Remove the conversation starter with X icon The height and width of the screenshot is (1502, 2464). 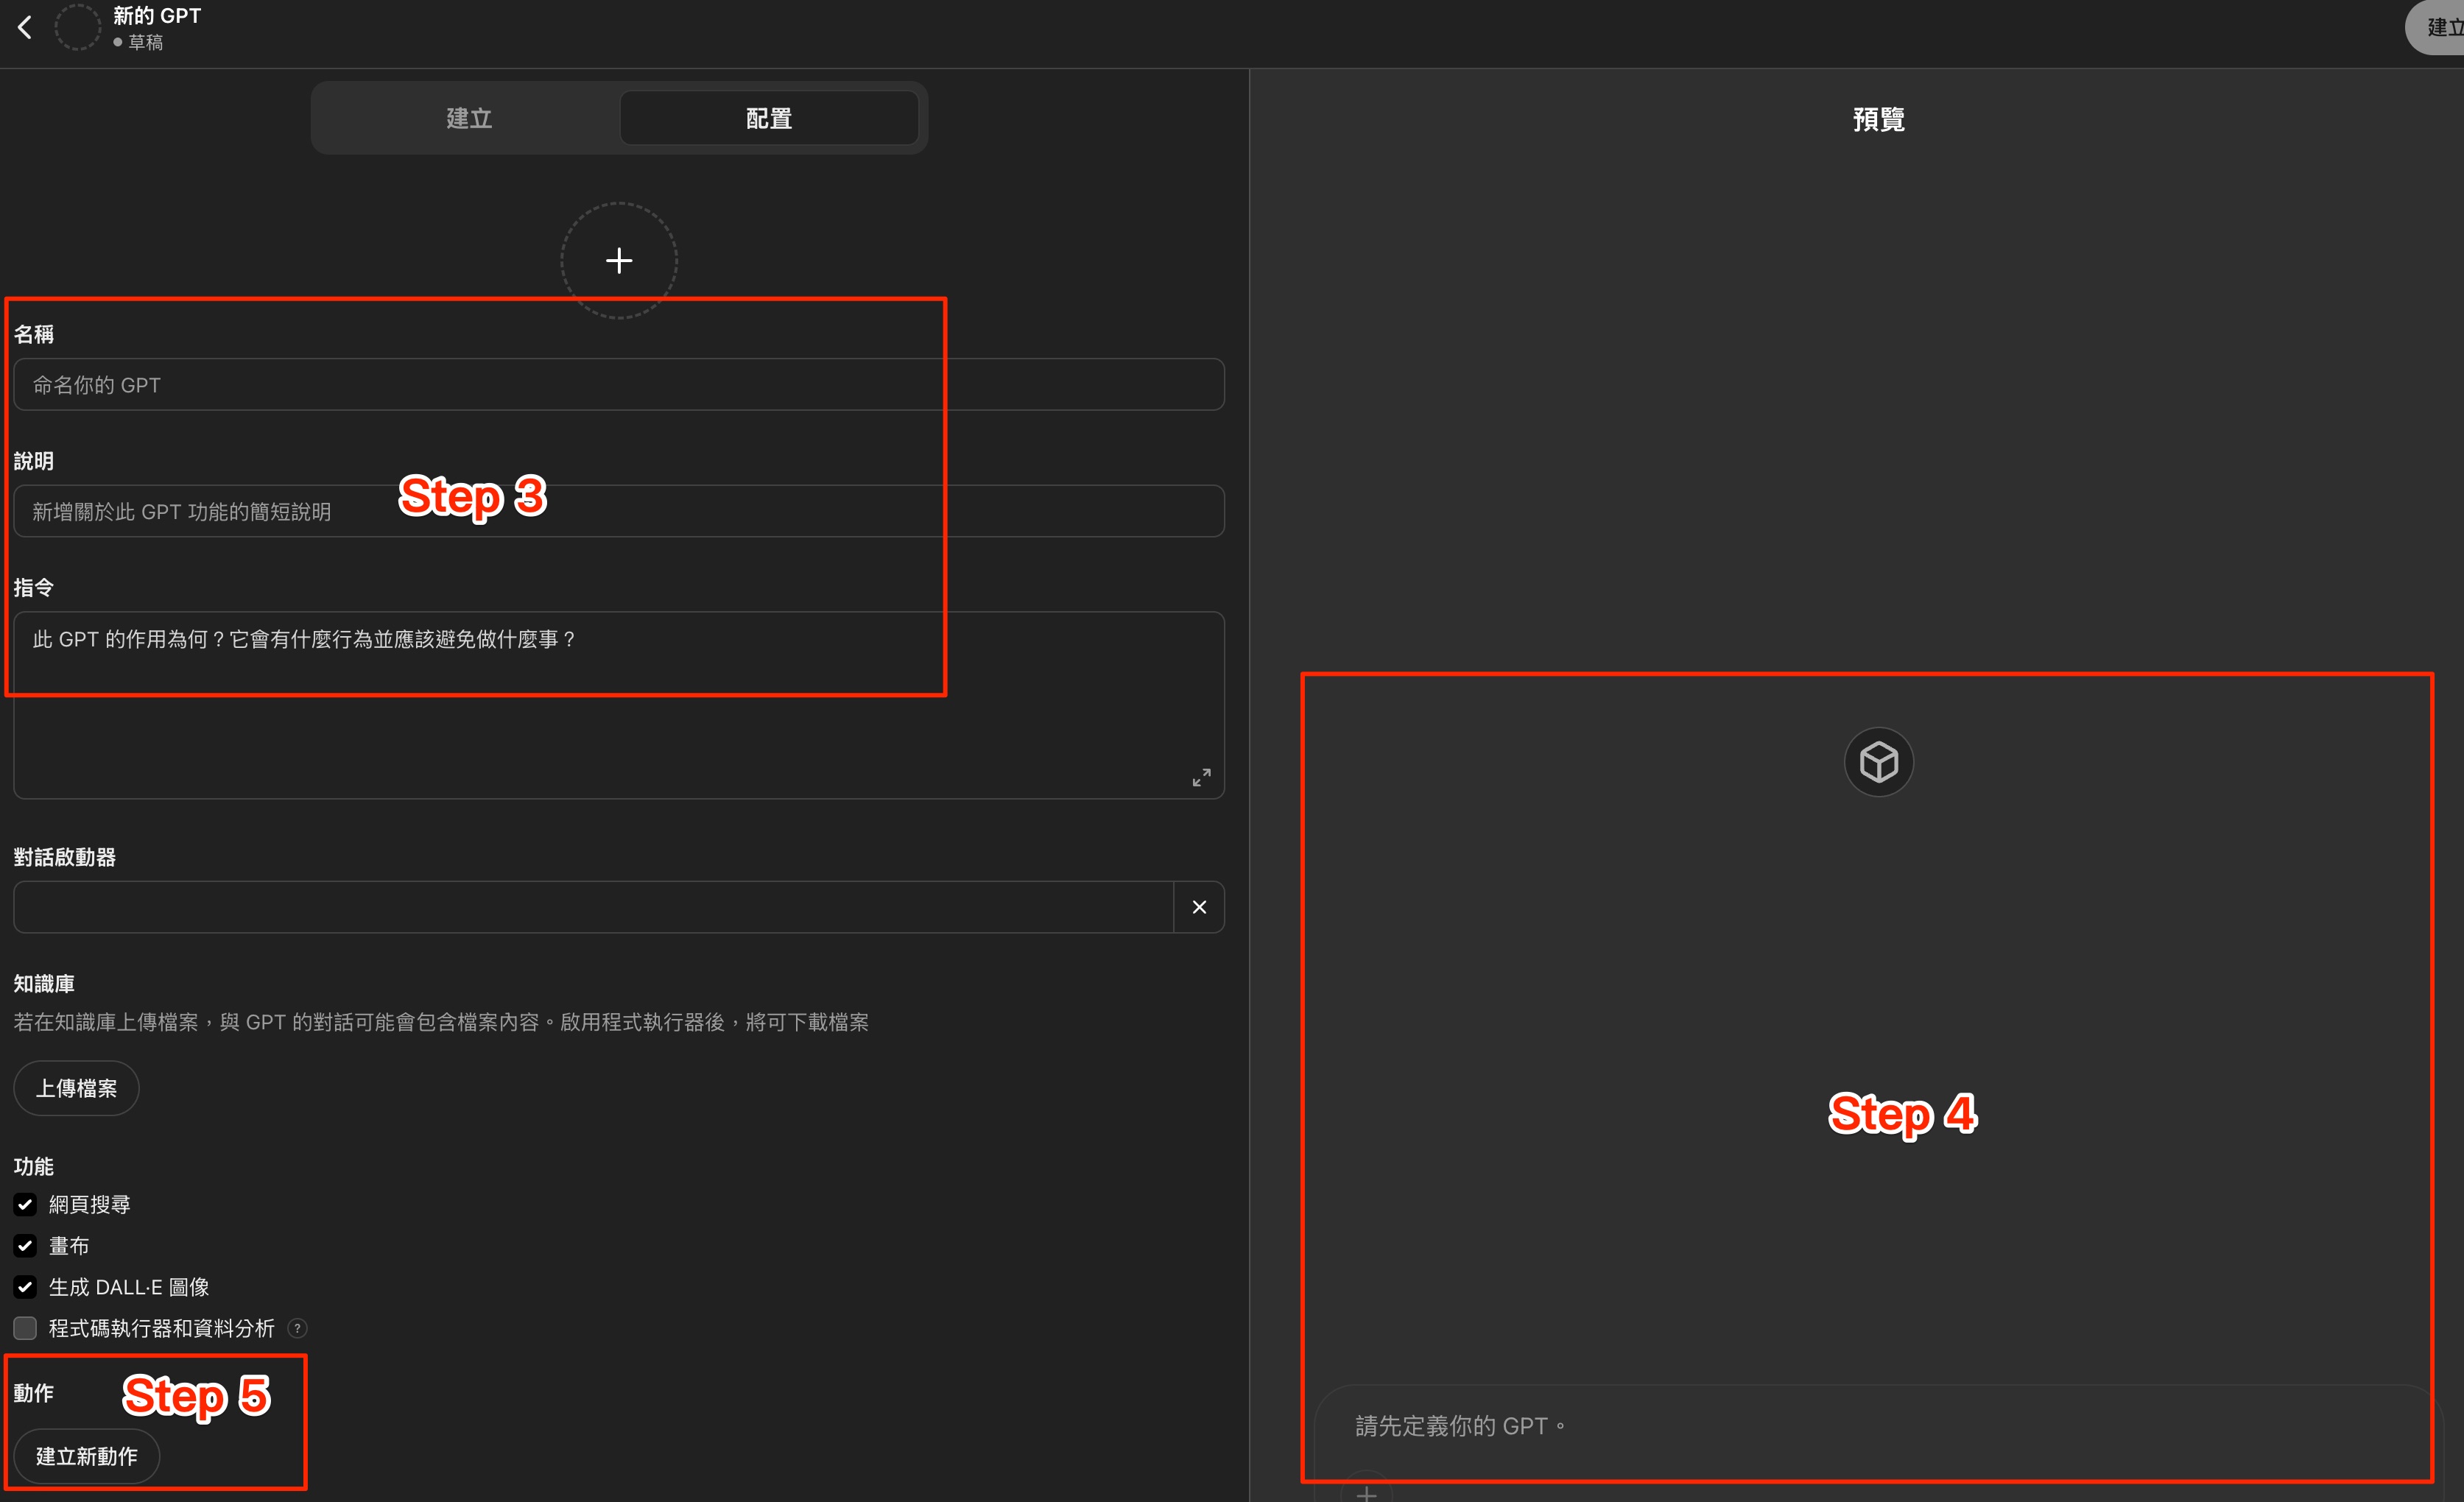coord(1199,907)
